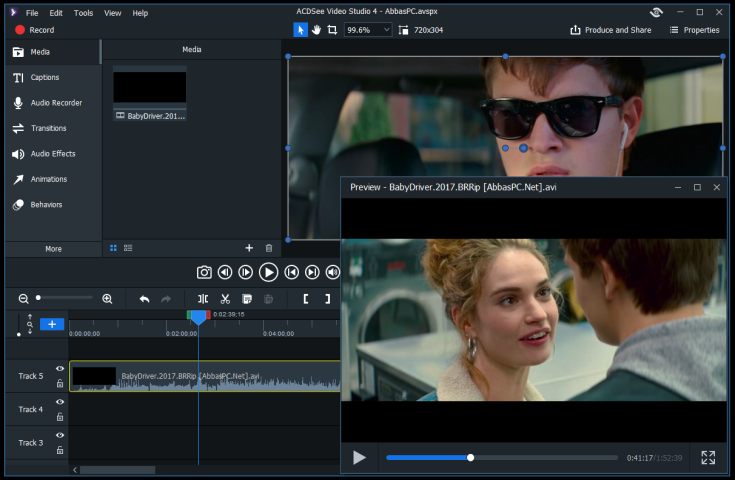Viewport: 735px width, 480px height.
Task: Set selection end bracket marker
Action: [x=328, y=299]
